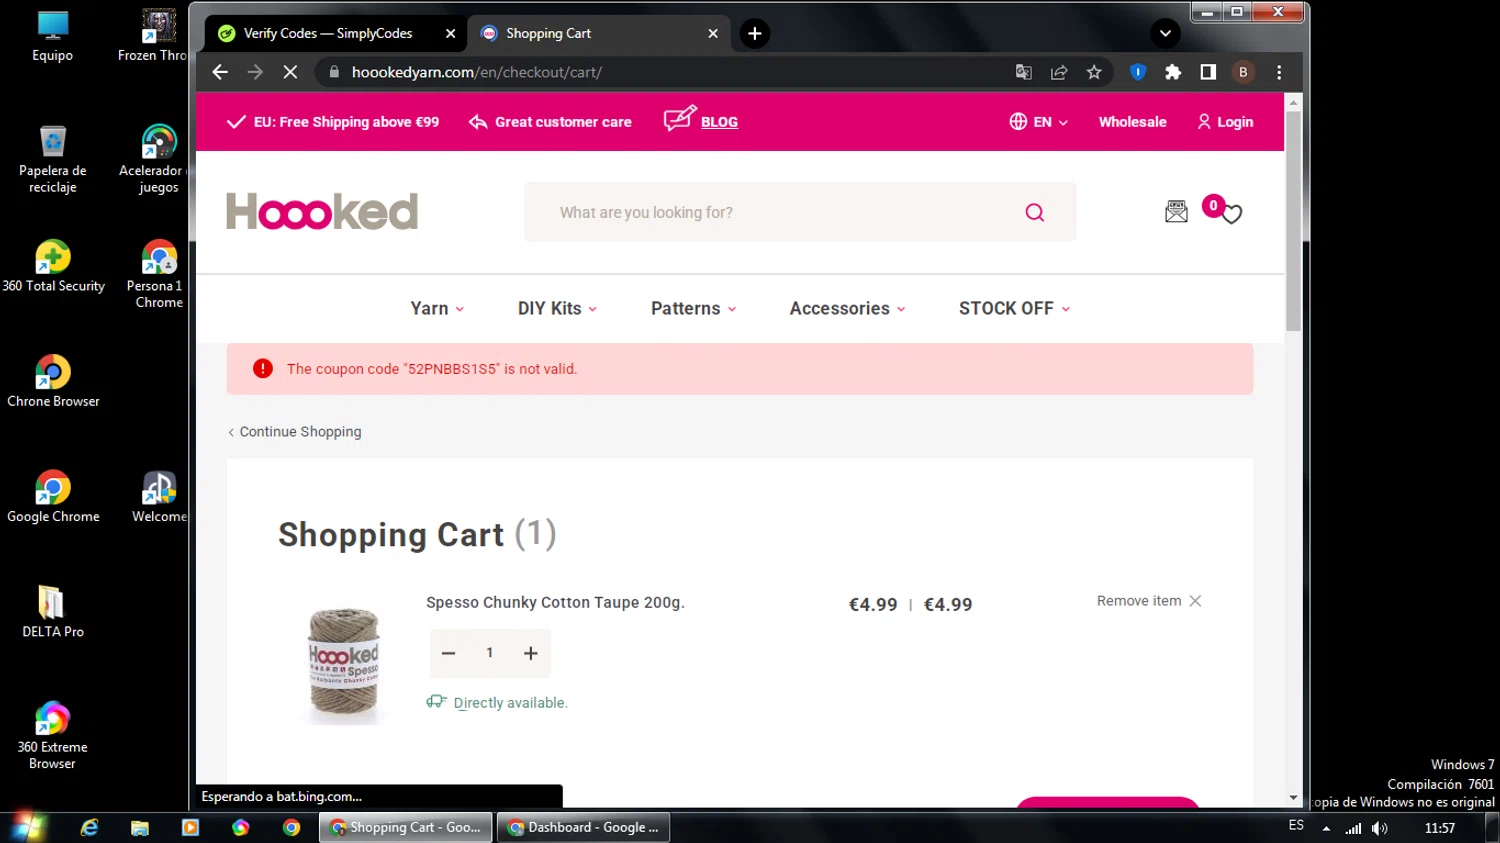
Task: Go back using the browser back arrow
Action: (220, 72)
